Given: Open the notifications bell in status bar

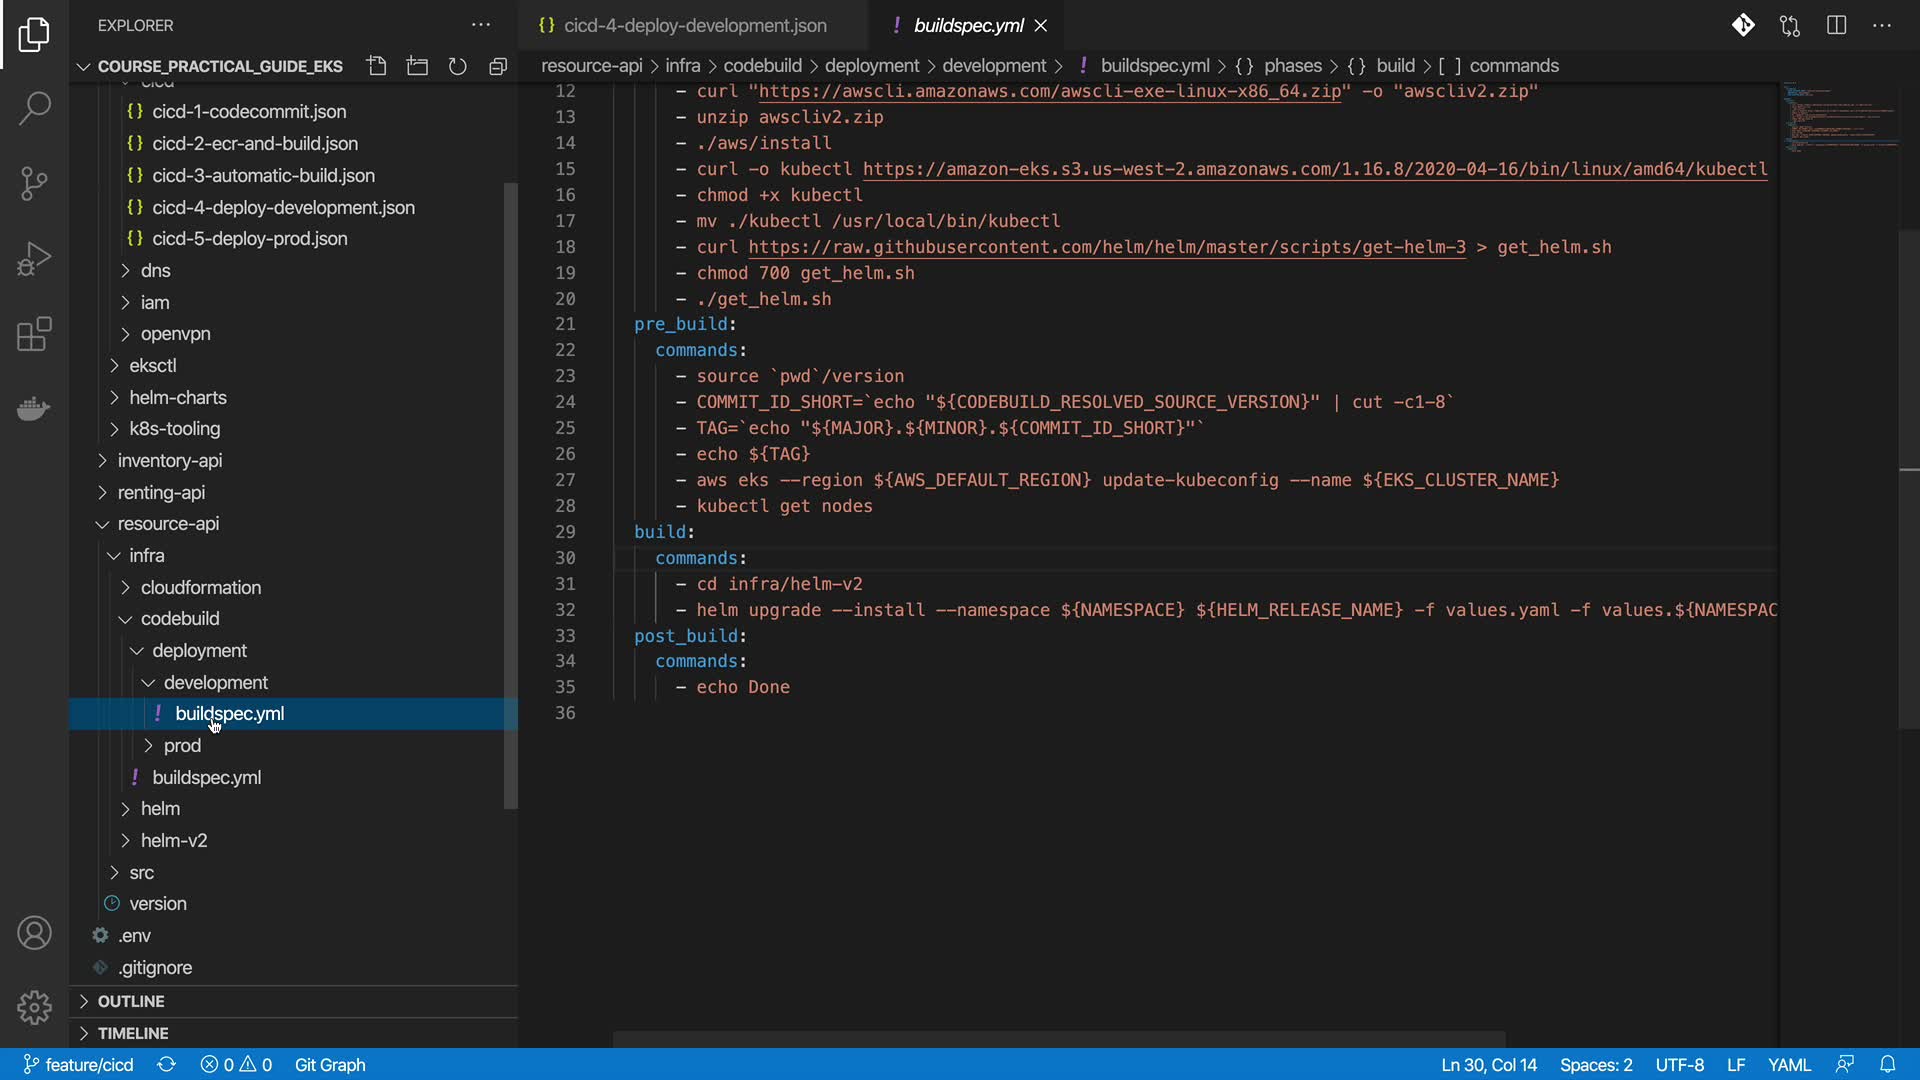Looking at the screenshot, I should (1887, 1064).
